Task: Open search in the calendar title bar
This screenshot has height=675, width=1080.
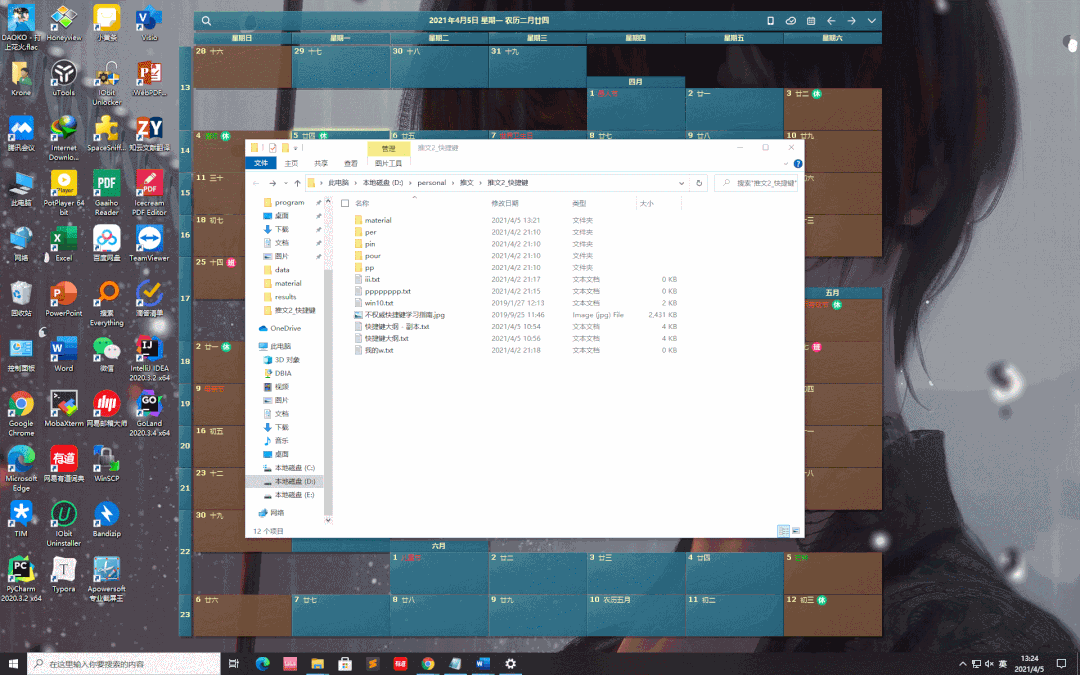Action: 206,20
